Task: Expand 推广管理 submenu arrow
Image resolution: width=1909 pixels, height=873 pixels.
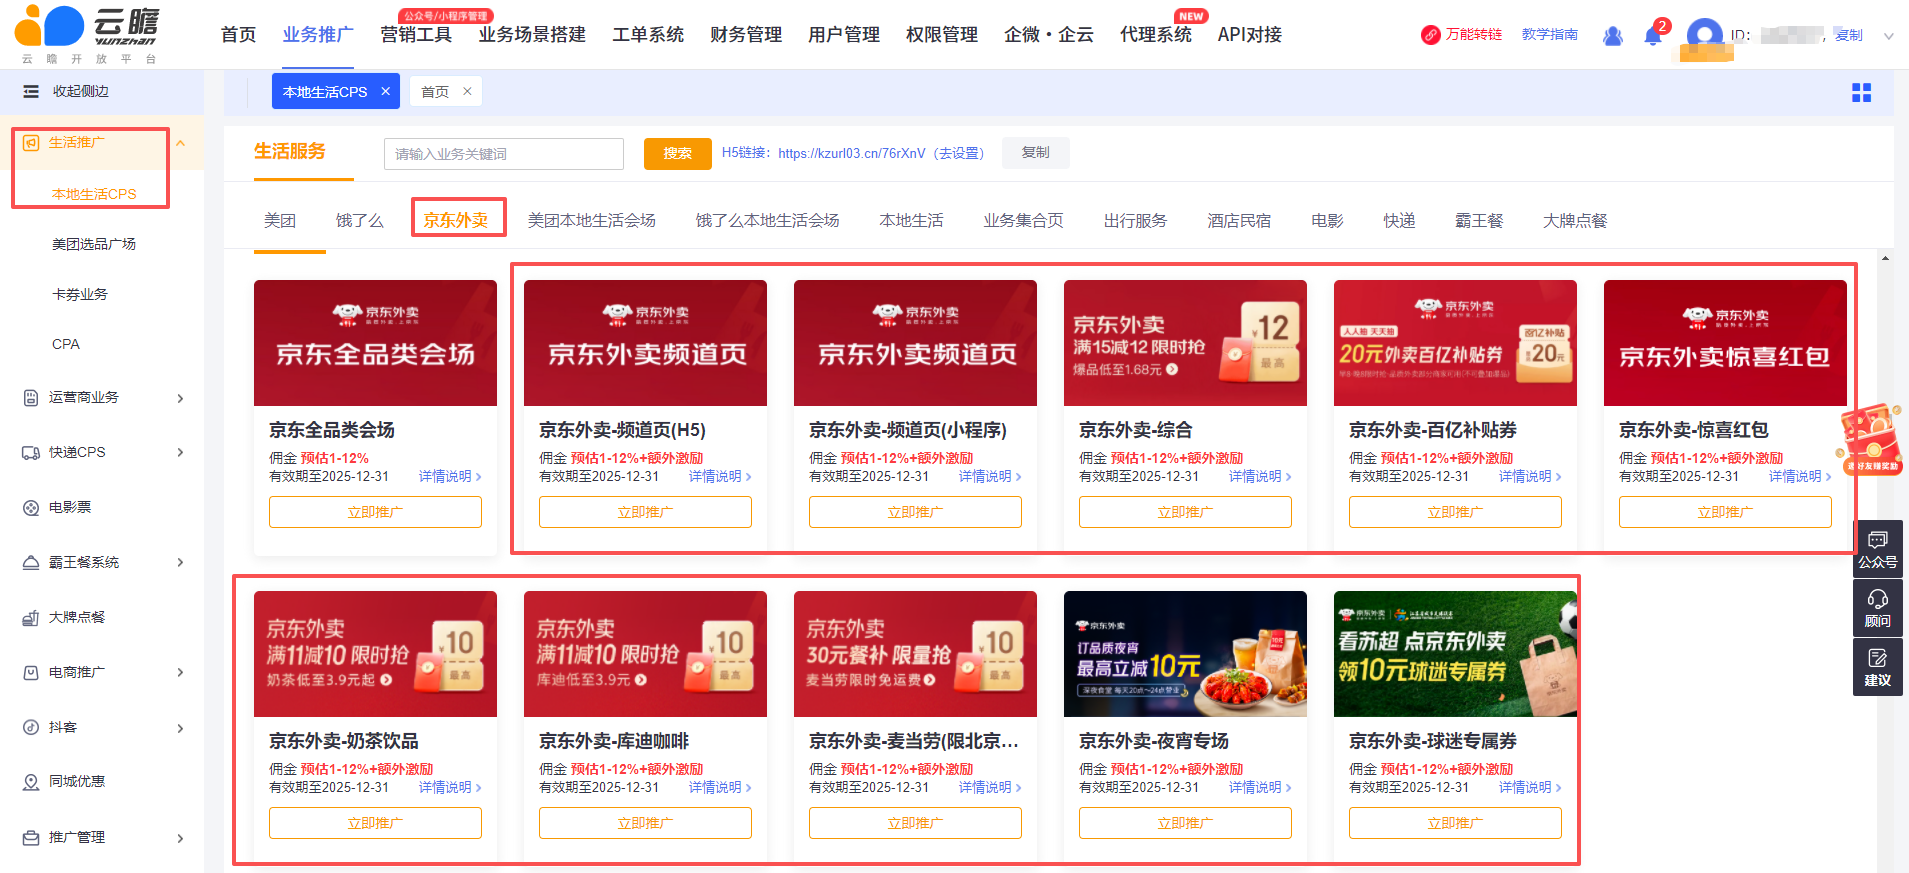Action: [x=180, y=838]
